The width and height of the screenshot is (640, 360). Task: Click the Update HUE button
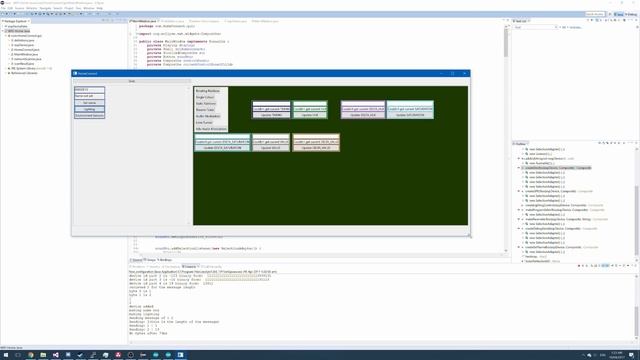click(310, 115)
